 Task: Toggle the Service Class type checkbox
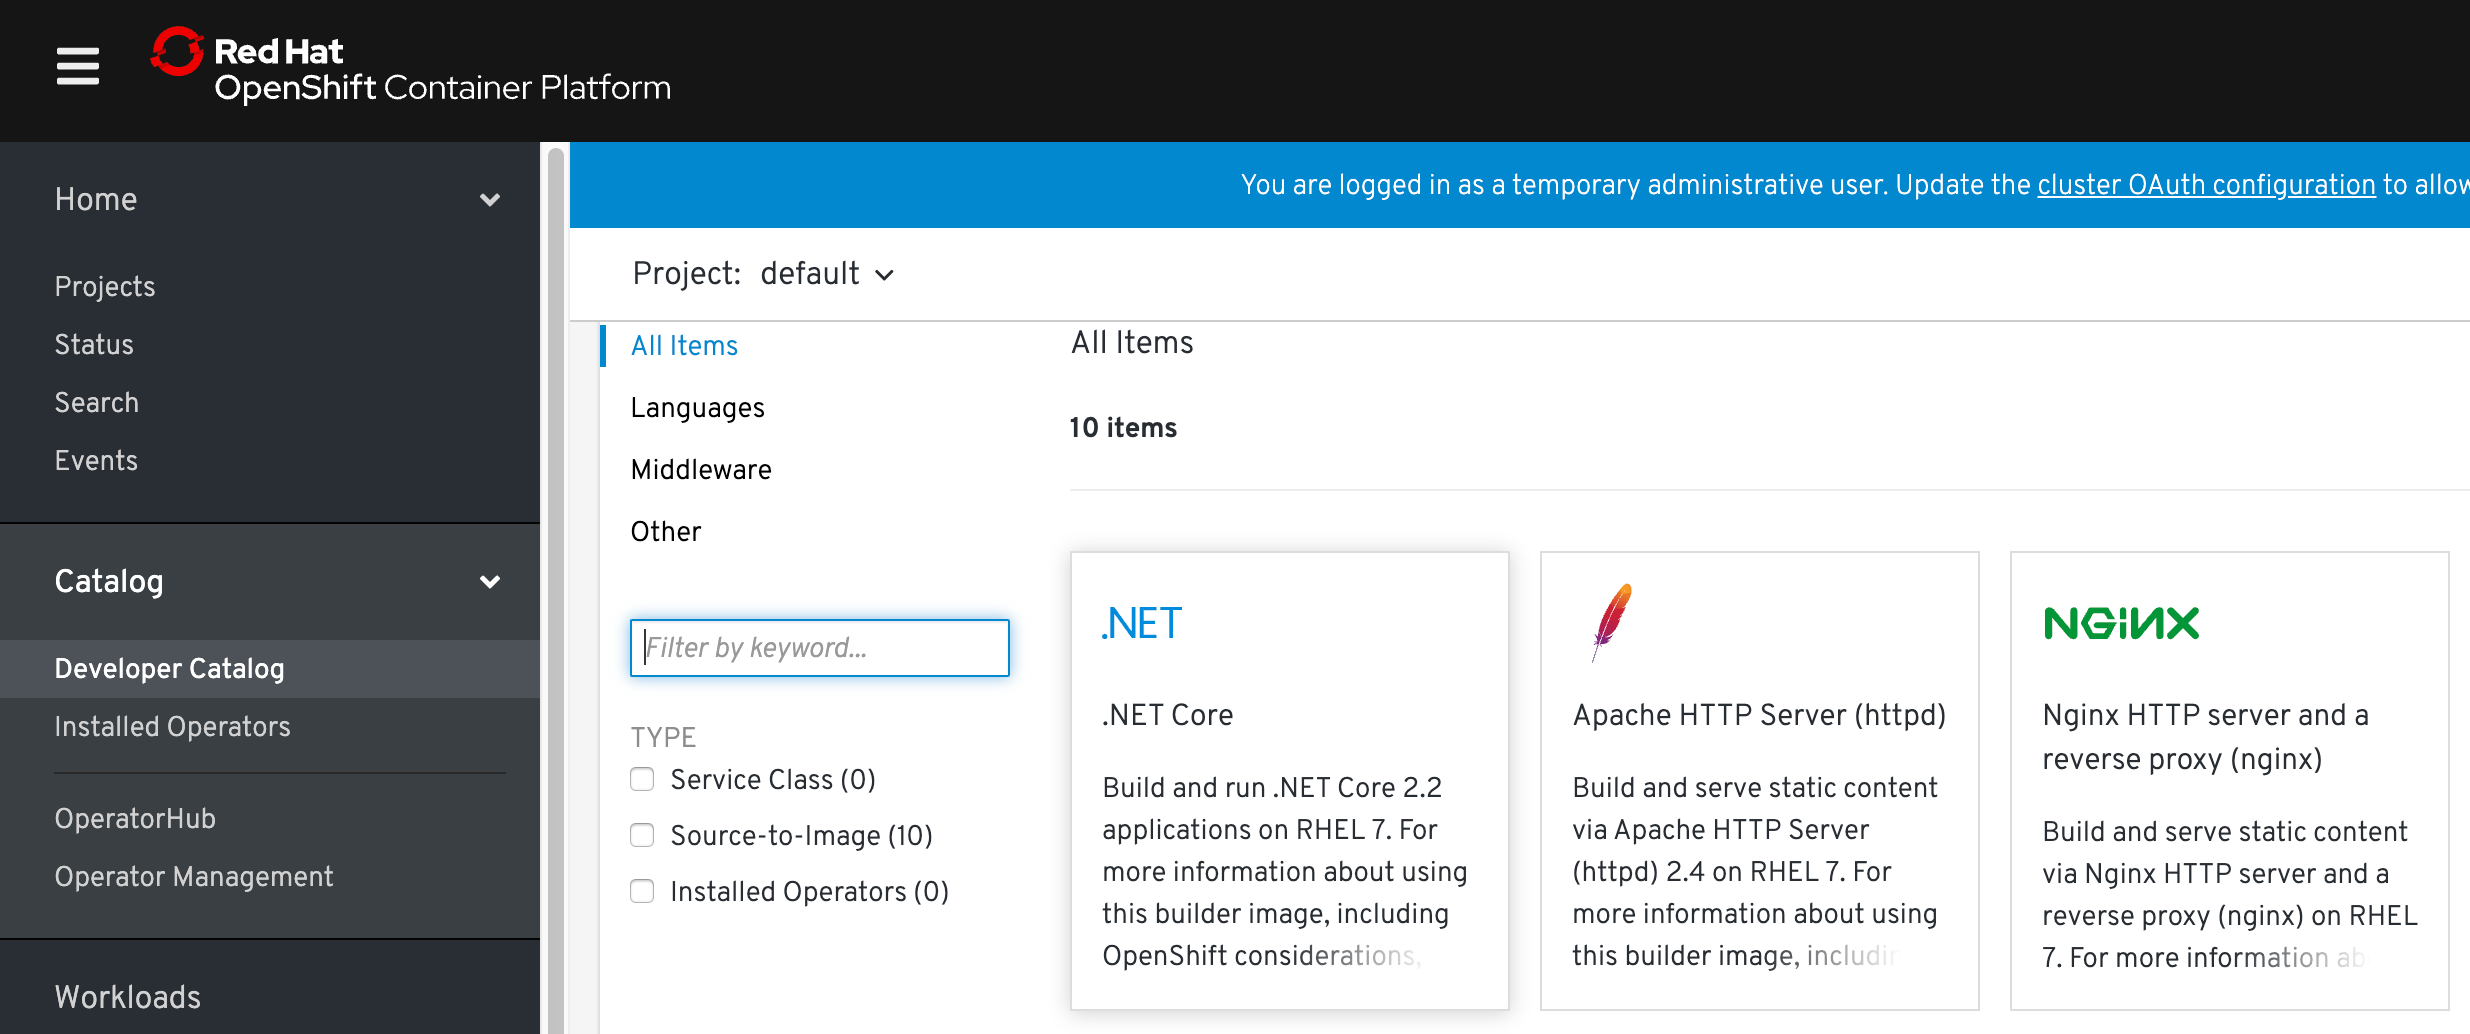pyautogui.click(x=642, y=780)
